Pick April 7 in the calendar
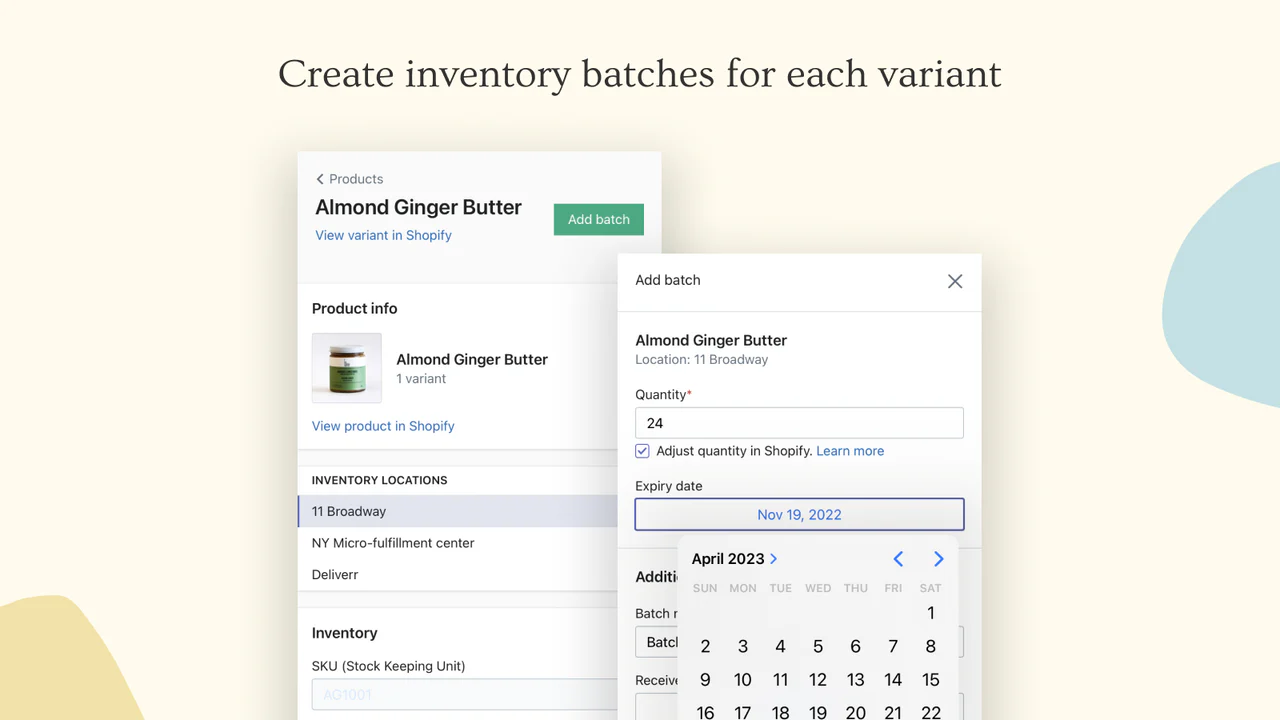The height and width of the screenshot is (720, 1280). [893, 647]
